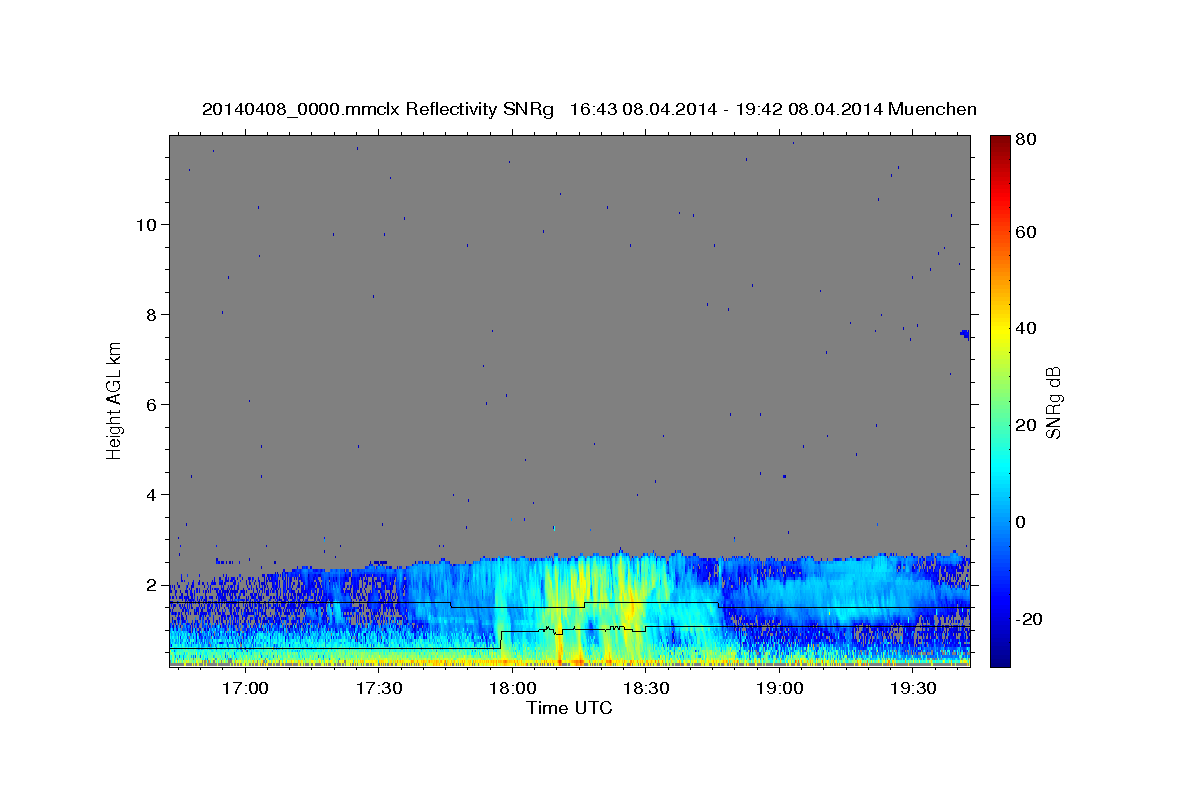Click the yellow high-reflectivity column near 18:30
1200x800 pixels.
tap(630, 610)
